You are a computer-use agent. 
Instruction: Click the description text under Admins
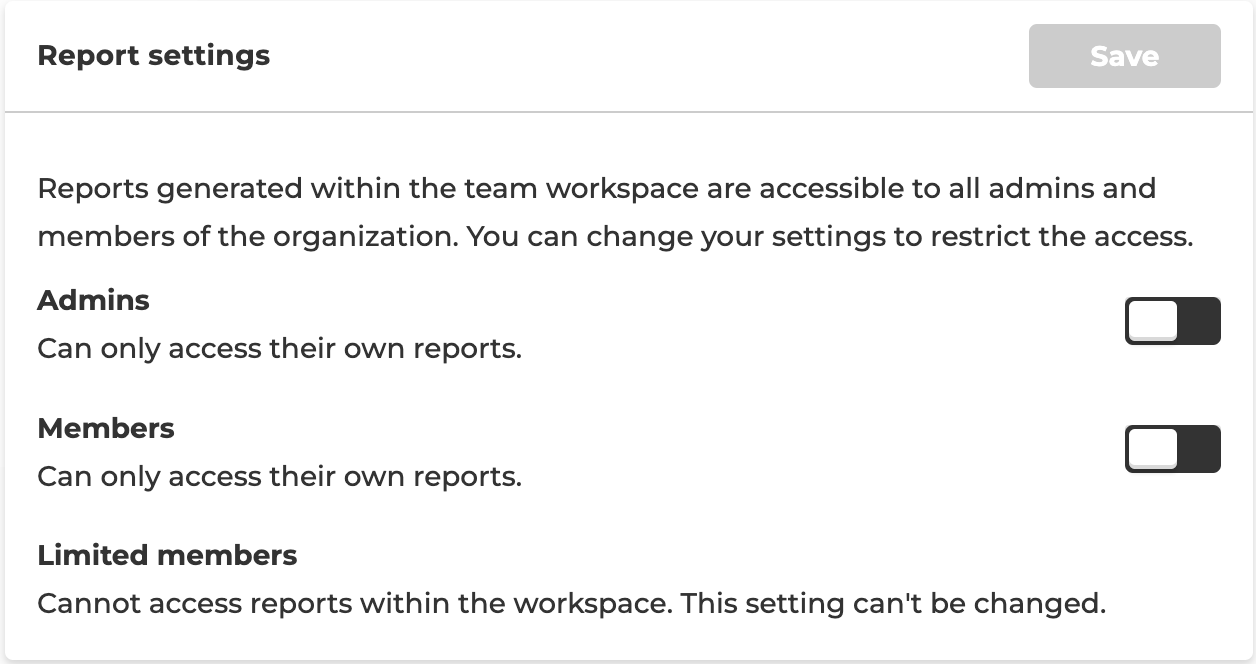[x=279, y=350]
